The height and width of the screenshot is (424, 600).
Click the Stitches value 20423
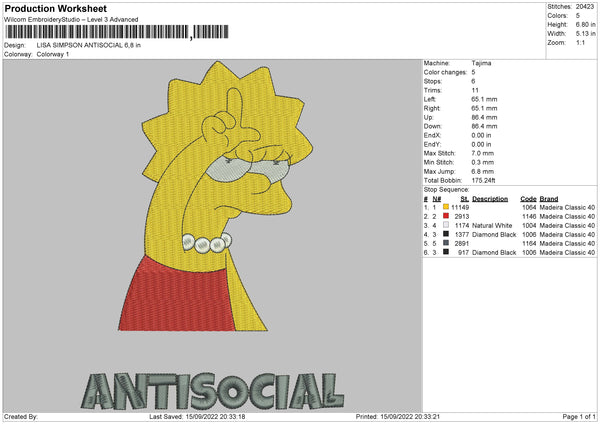click(x=585, y=7)
